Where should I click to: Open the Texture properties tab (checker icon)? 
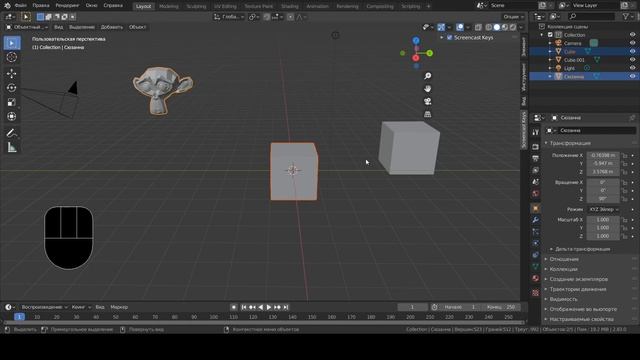click(536, 293)
